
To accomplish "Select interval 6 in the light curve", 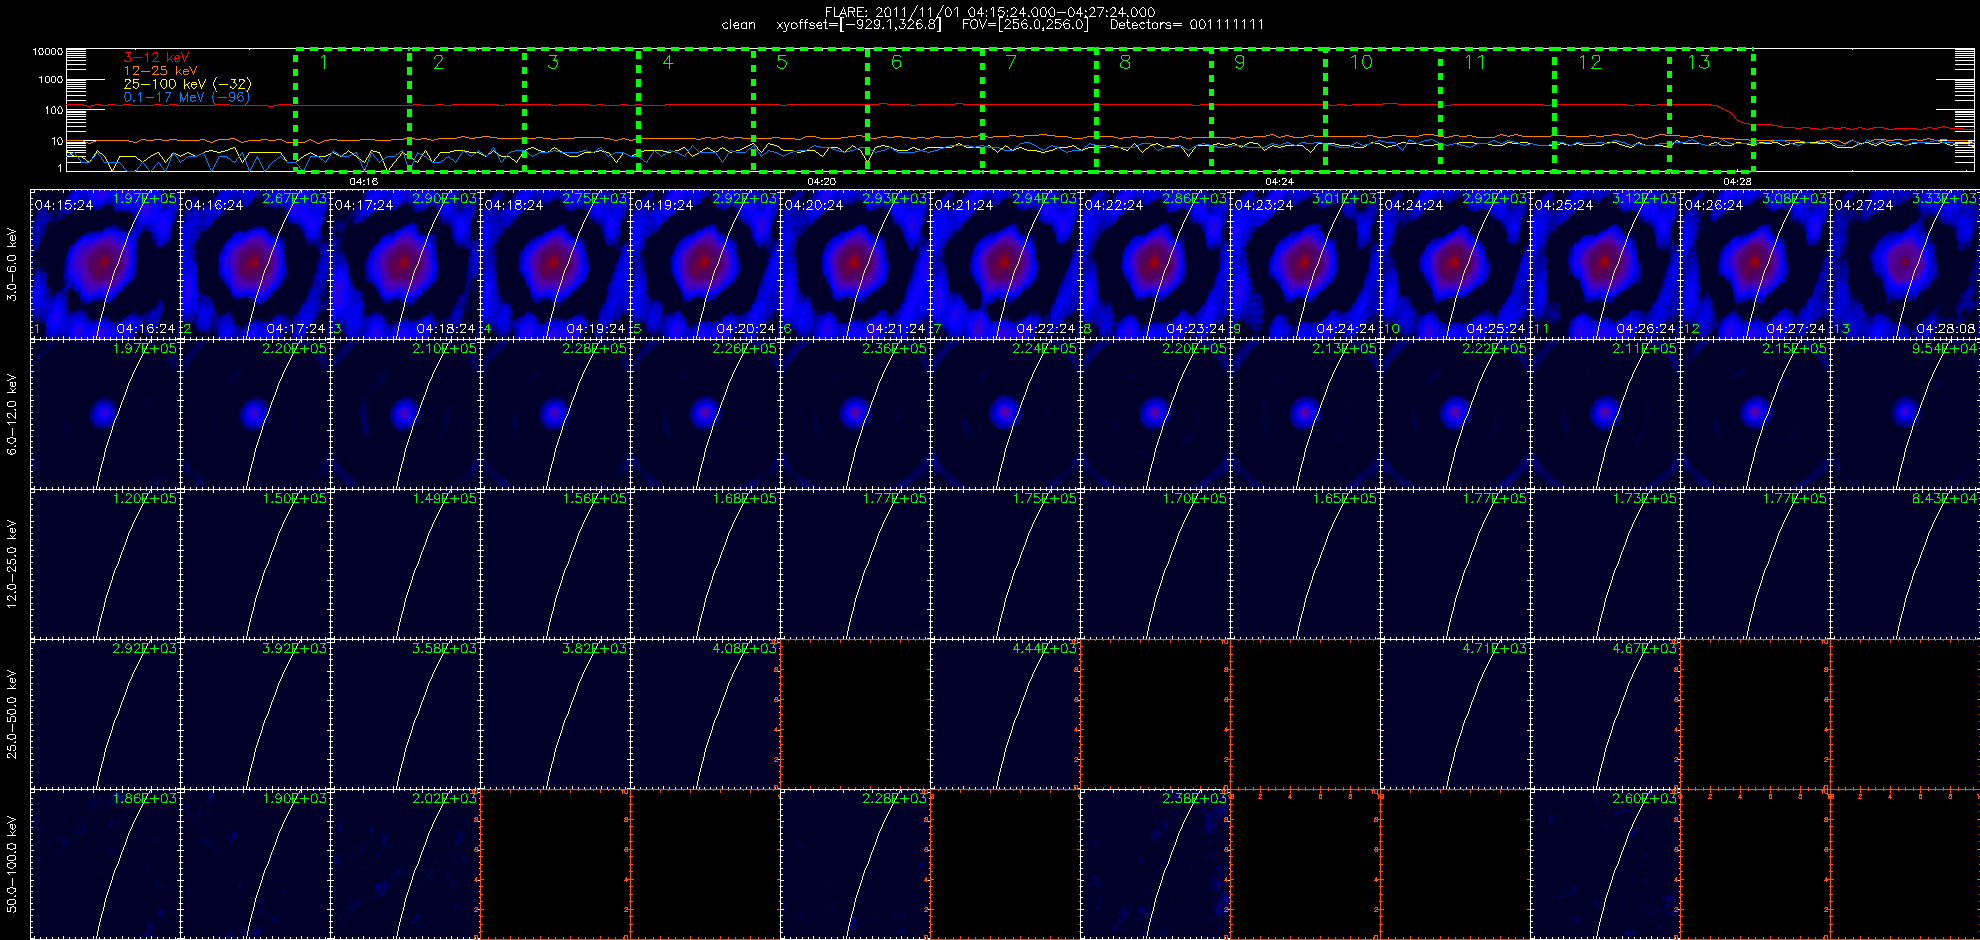I will click(925, 110).
